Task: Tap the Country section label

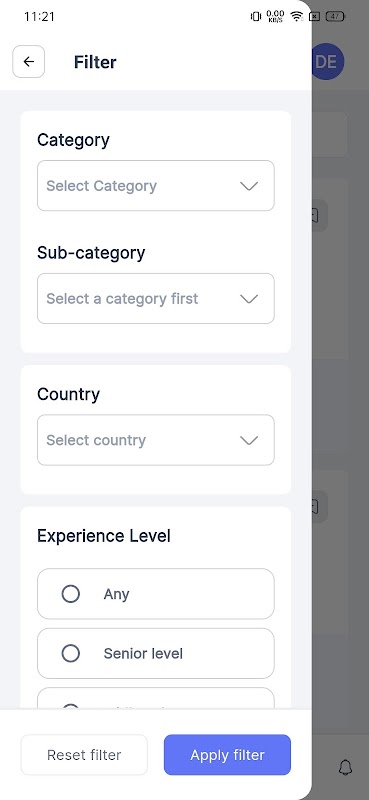Action: coord(68,394)
